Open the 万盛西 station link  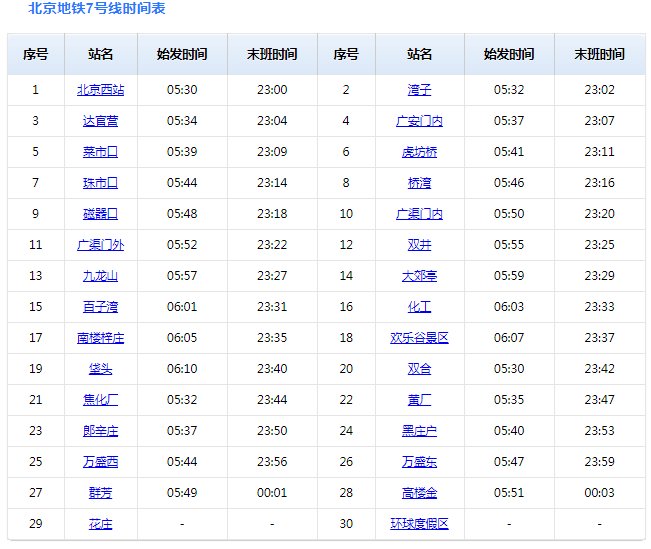point(100,462)
